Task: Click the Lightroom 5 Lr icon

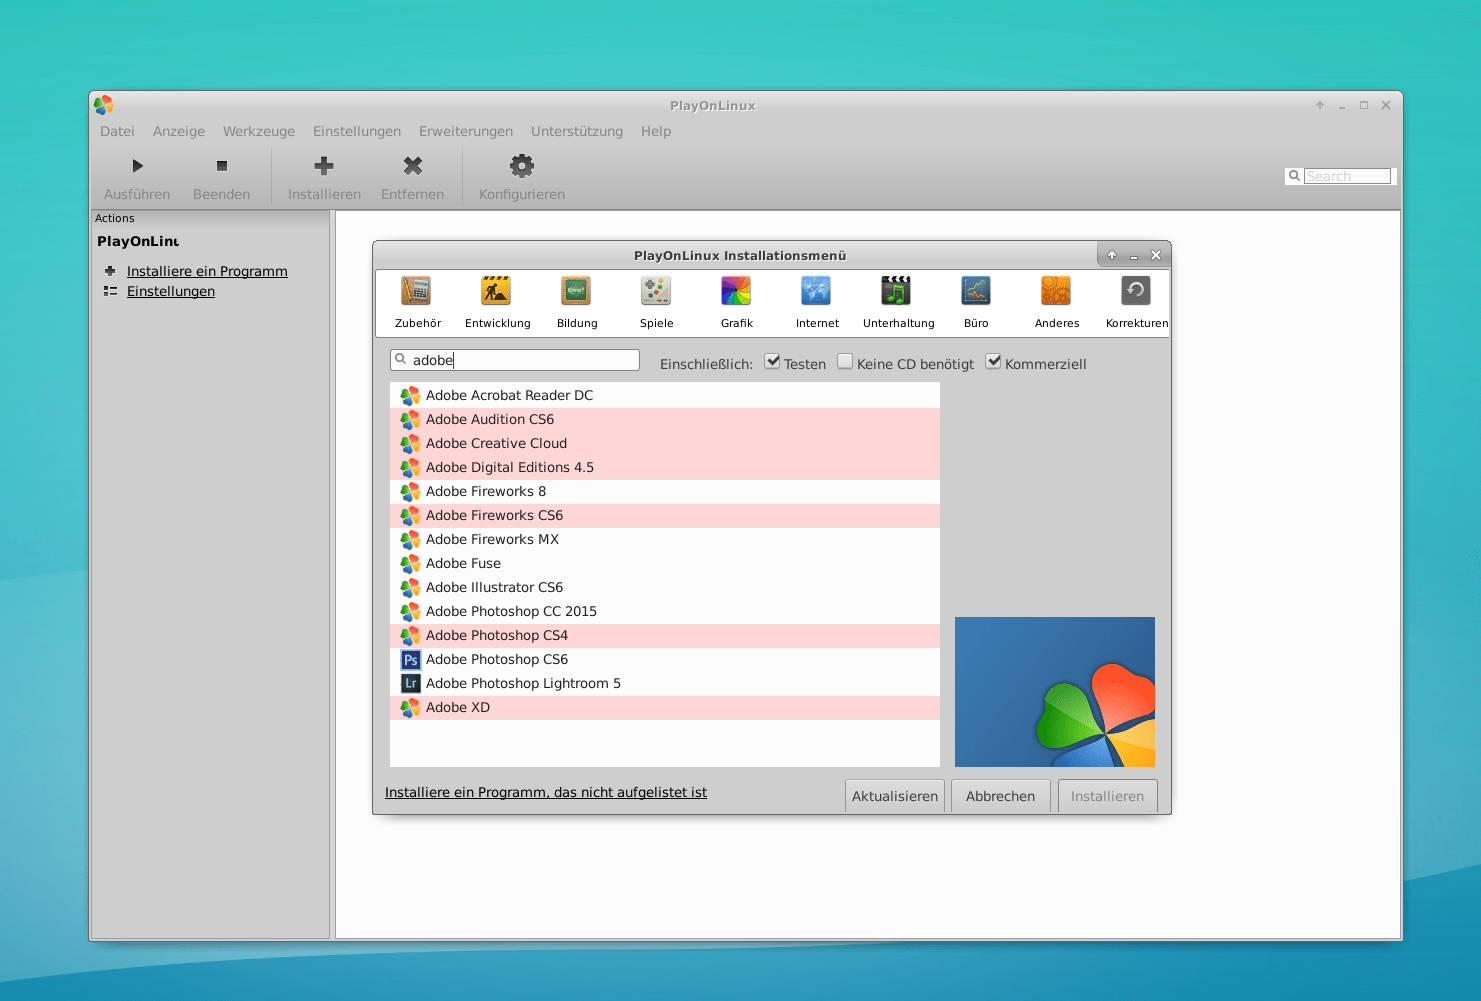Action: click(x=410, y=684)
